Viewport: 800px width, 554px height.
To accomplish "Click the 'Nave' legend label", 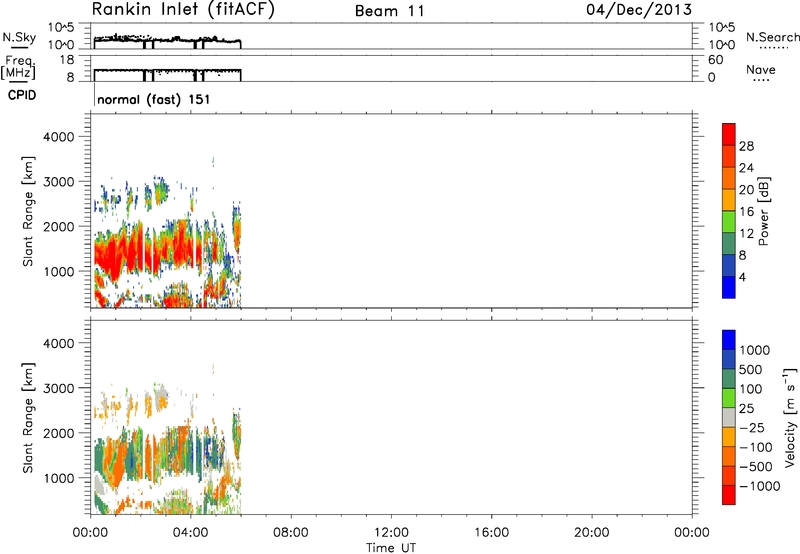I will [x=761, y=69].
